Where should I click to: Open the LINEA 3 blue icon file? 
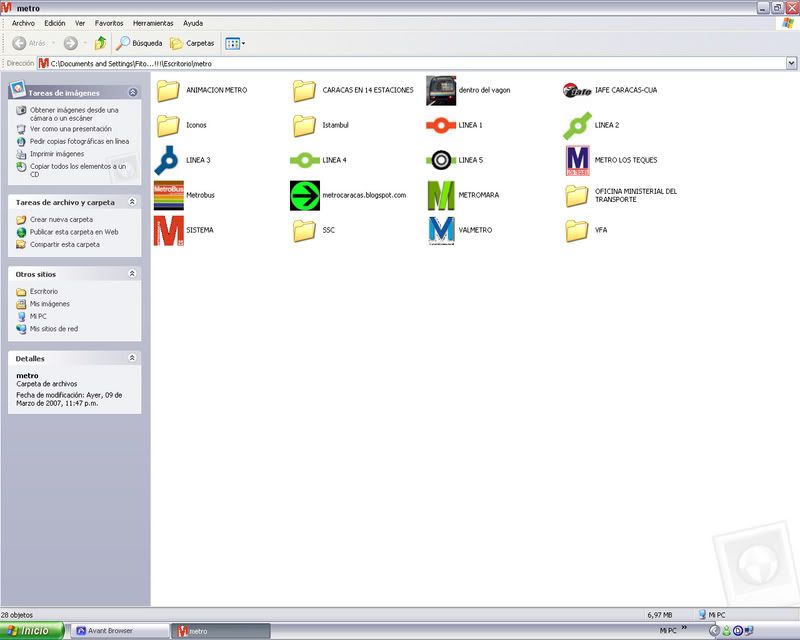tap(168, 160)
